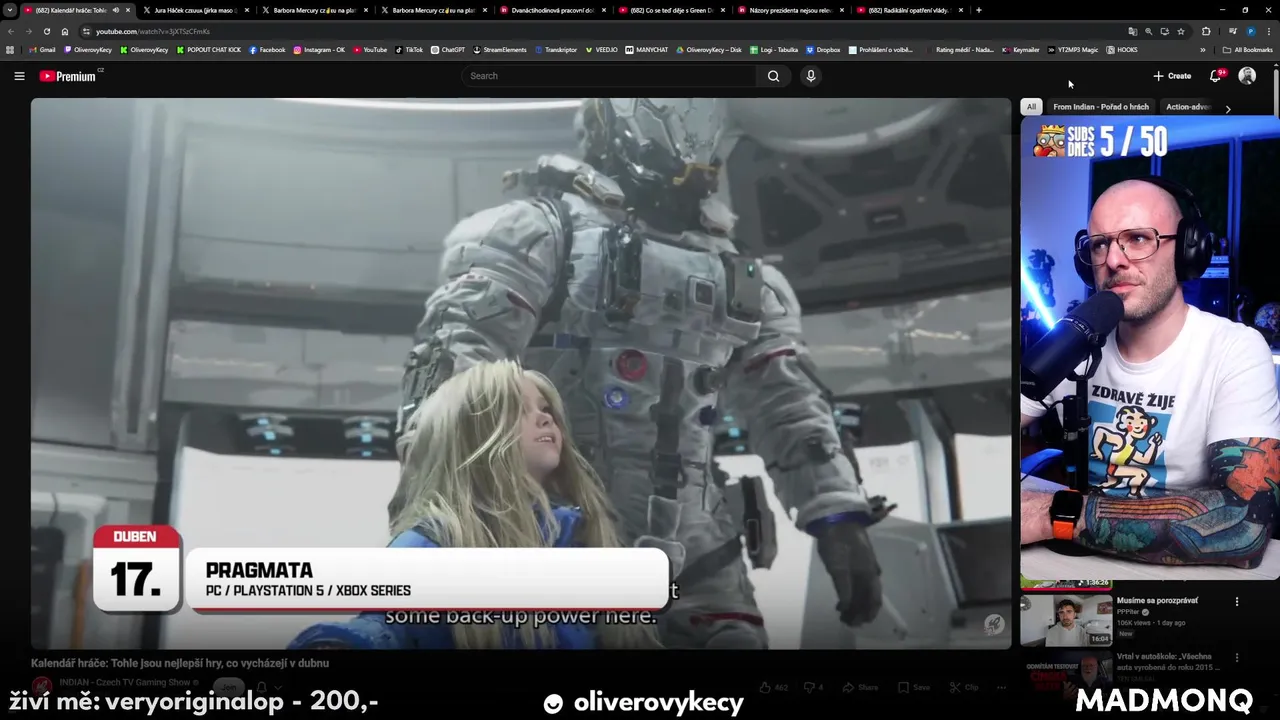
Task: Open Dropbox bookmark
Action: point(823,49)
